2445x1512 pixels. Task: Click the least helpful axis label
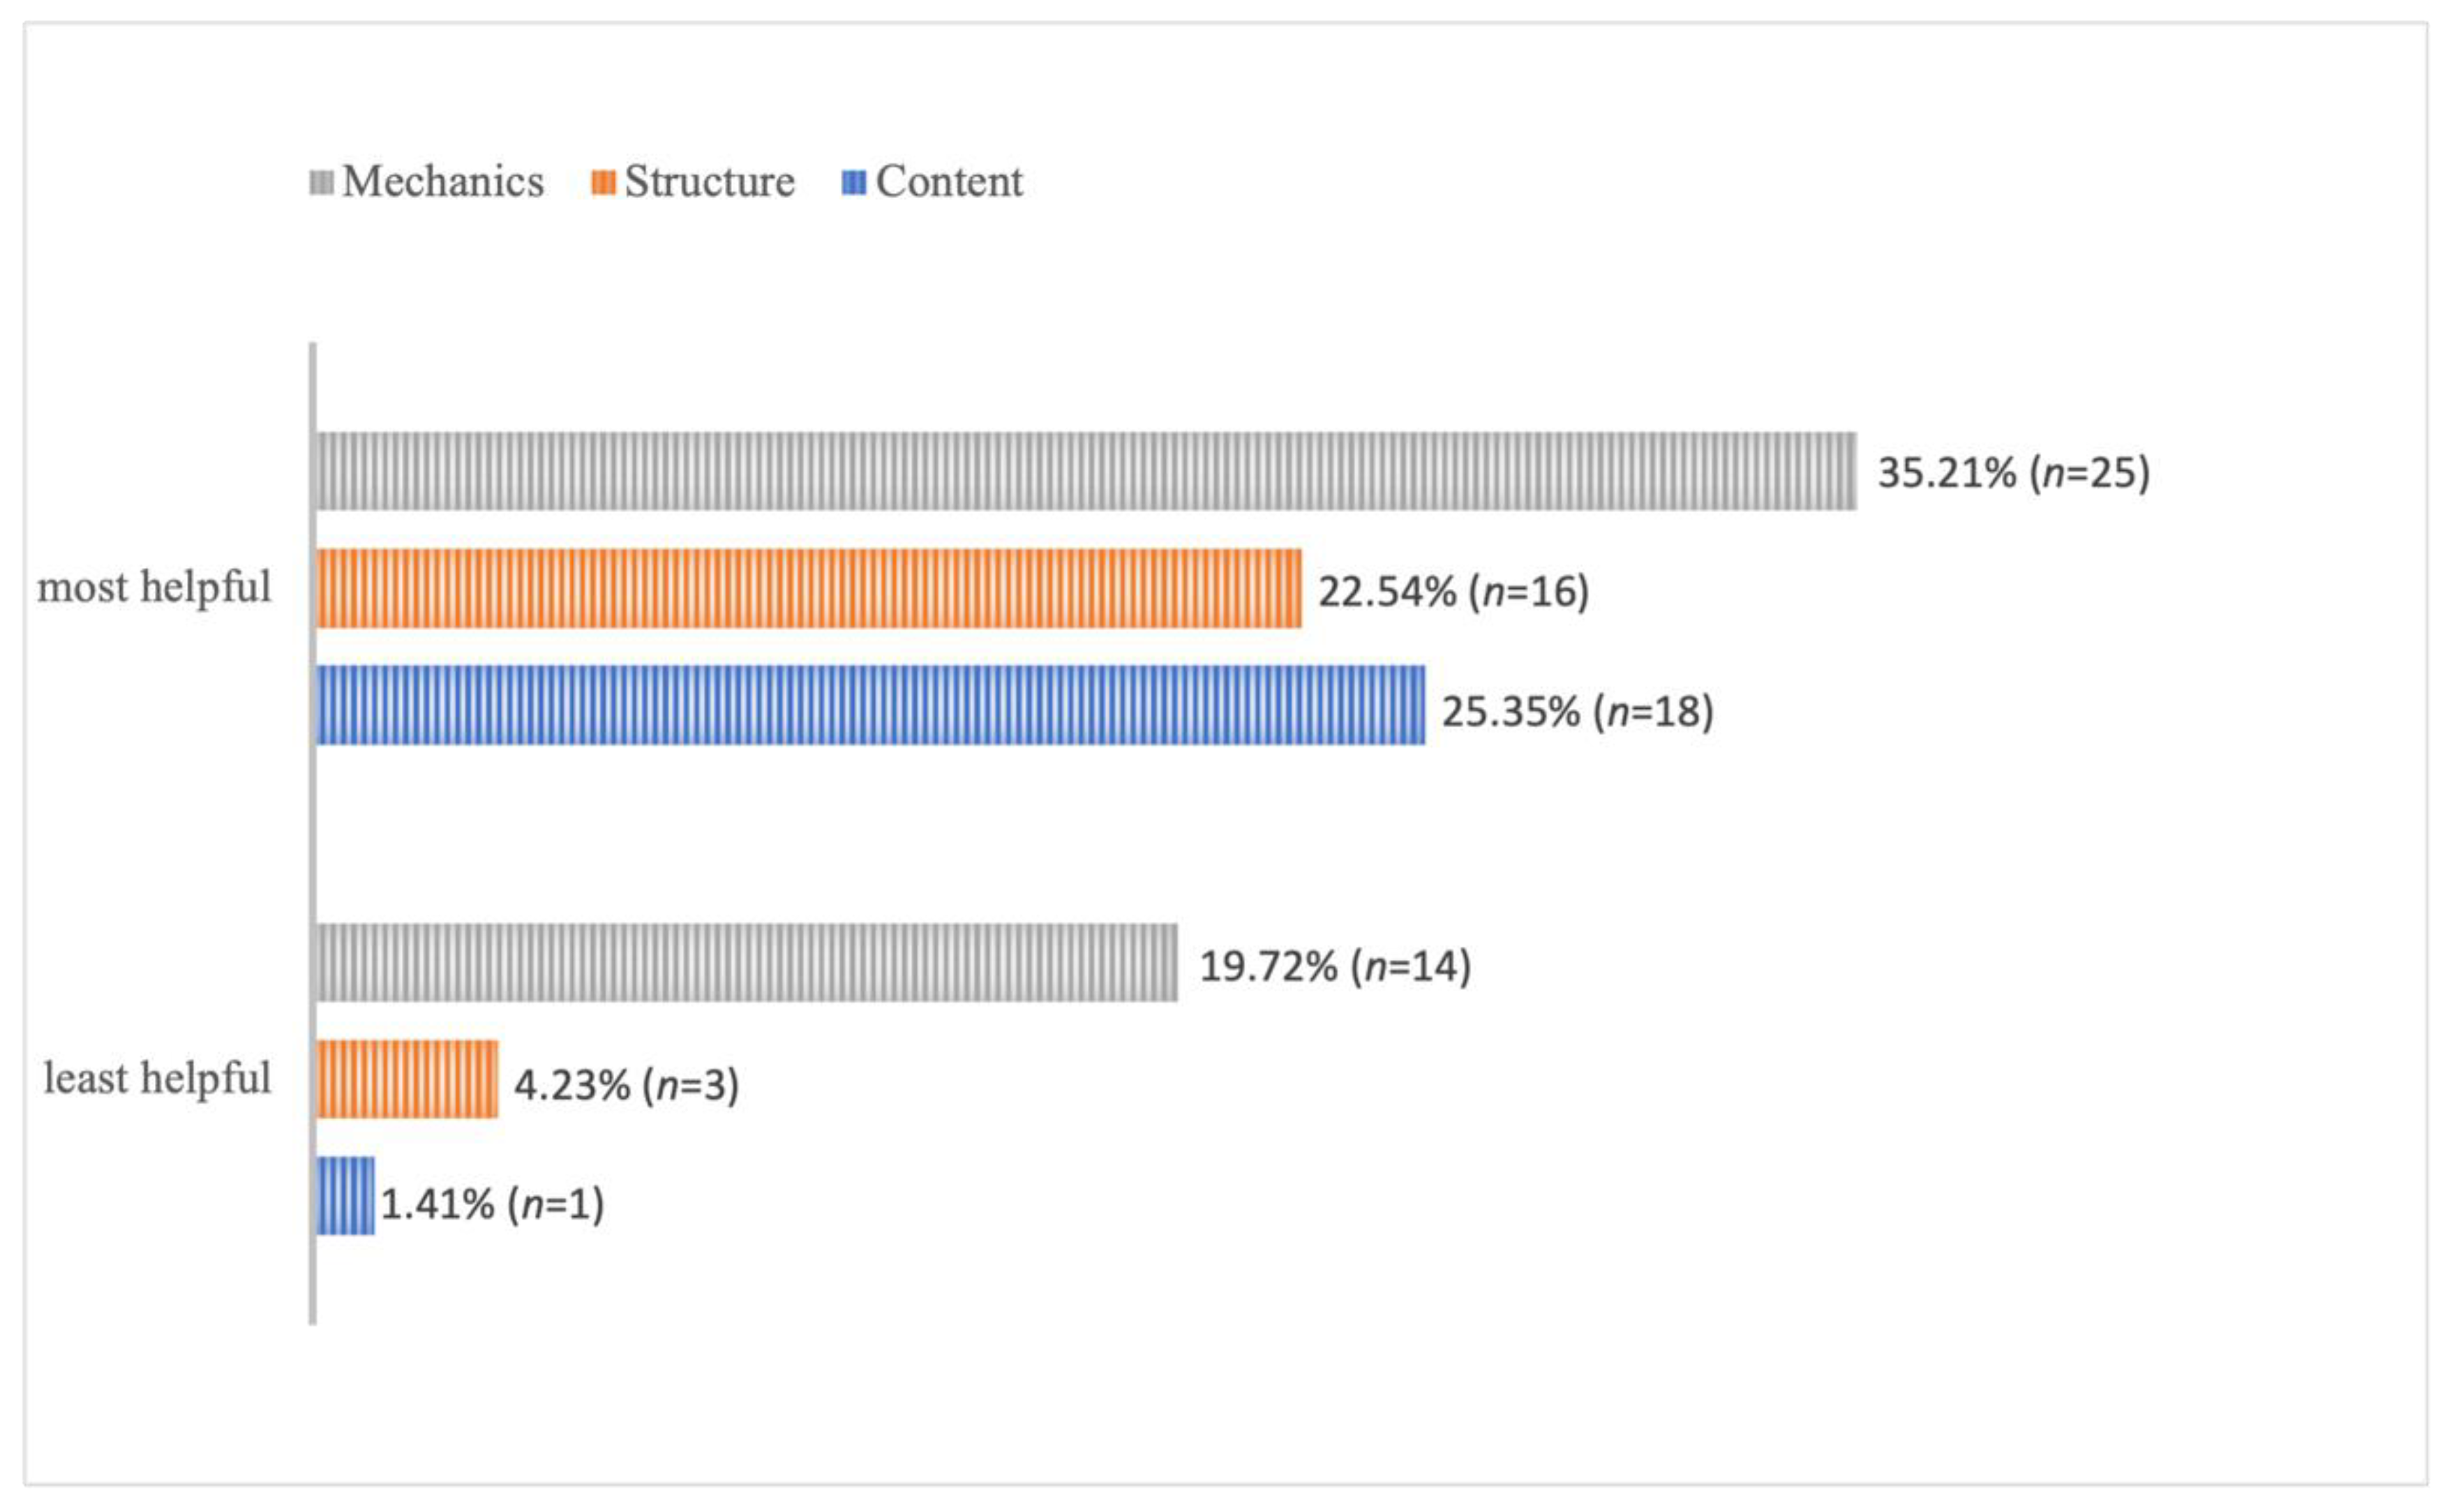[x=157, y=1079]
